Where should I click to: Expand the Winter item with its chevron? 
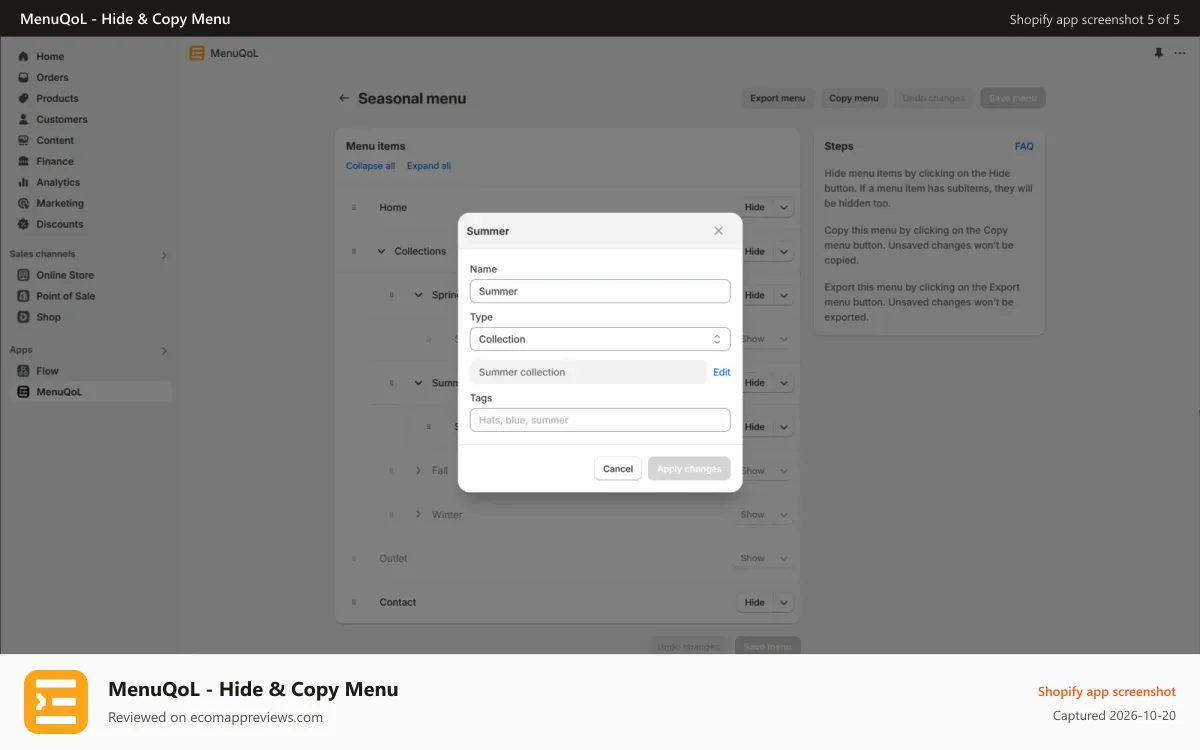click(419, 514)
